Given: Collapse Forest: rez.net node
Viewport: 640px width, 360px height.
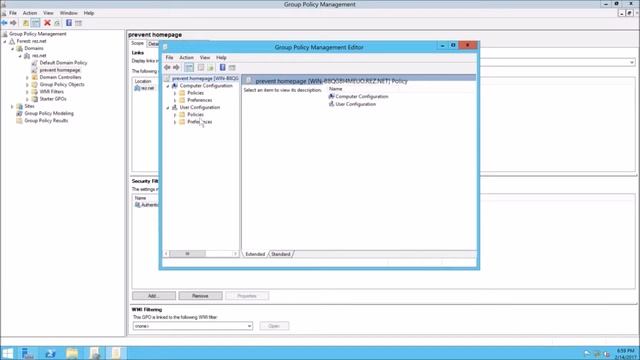Looking at the screenshot, I should point(5,41).
